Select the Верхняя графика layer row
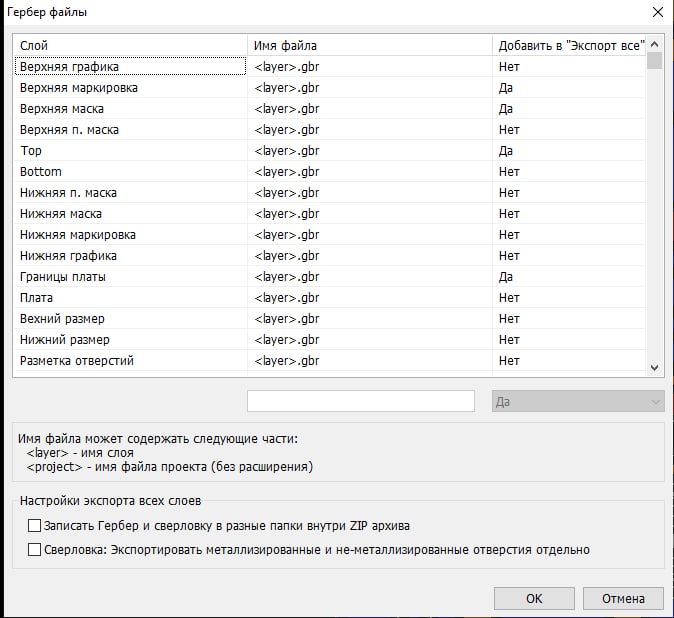 330,67
